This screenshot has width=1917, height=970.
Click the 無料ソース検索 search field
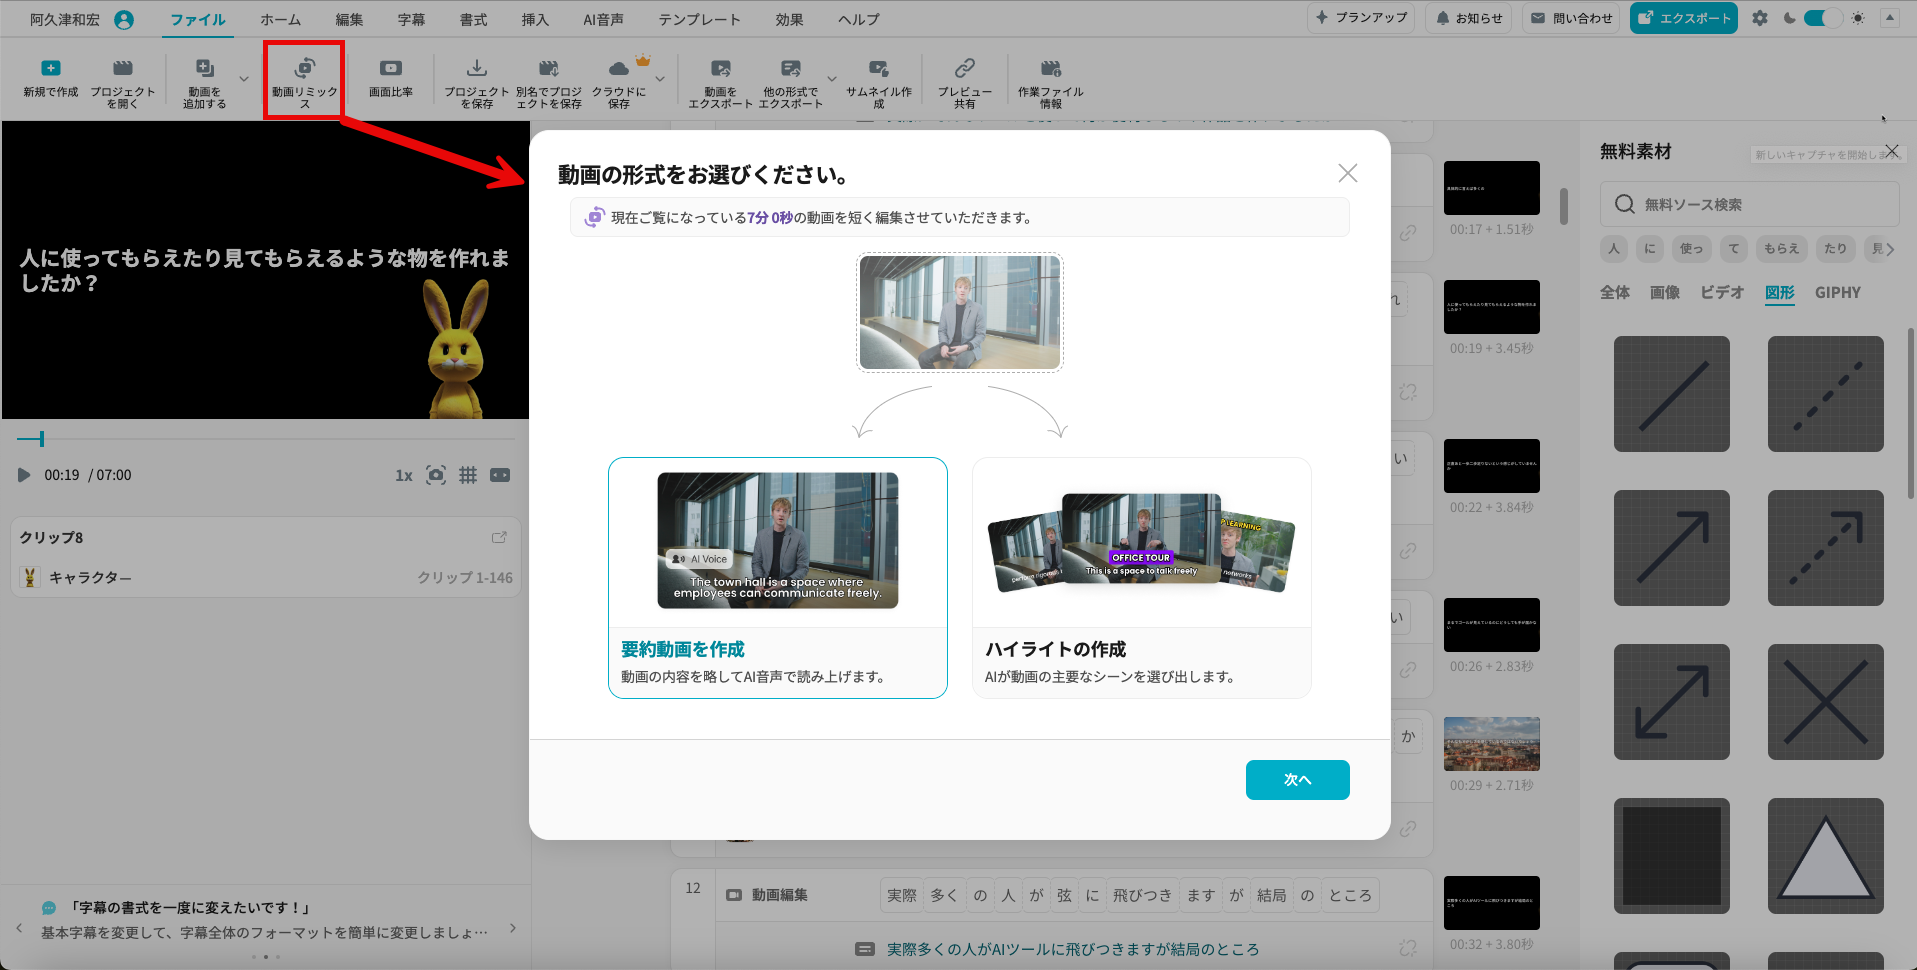(x=1749, y=204)
